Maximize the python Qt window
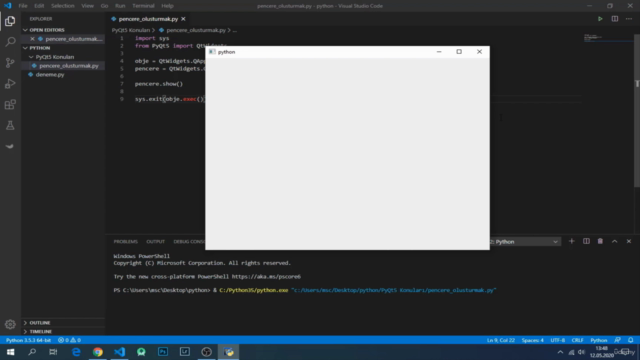Viewport: 640px width, 360px height. pos(459,52)
